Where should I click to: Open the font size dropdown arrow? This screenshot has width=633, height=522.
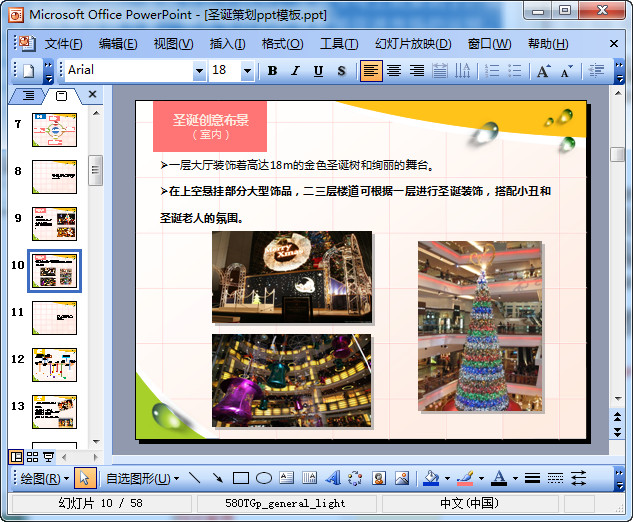pos(247,71)
